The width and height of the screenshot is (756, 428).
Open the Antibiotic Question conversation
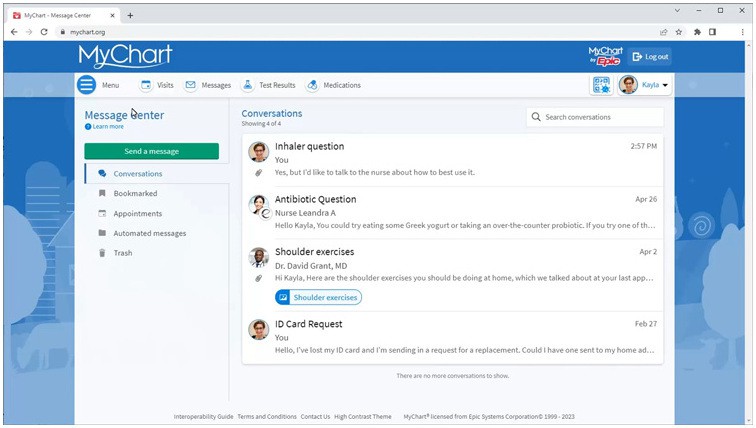[x=452, y=213]
